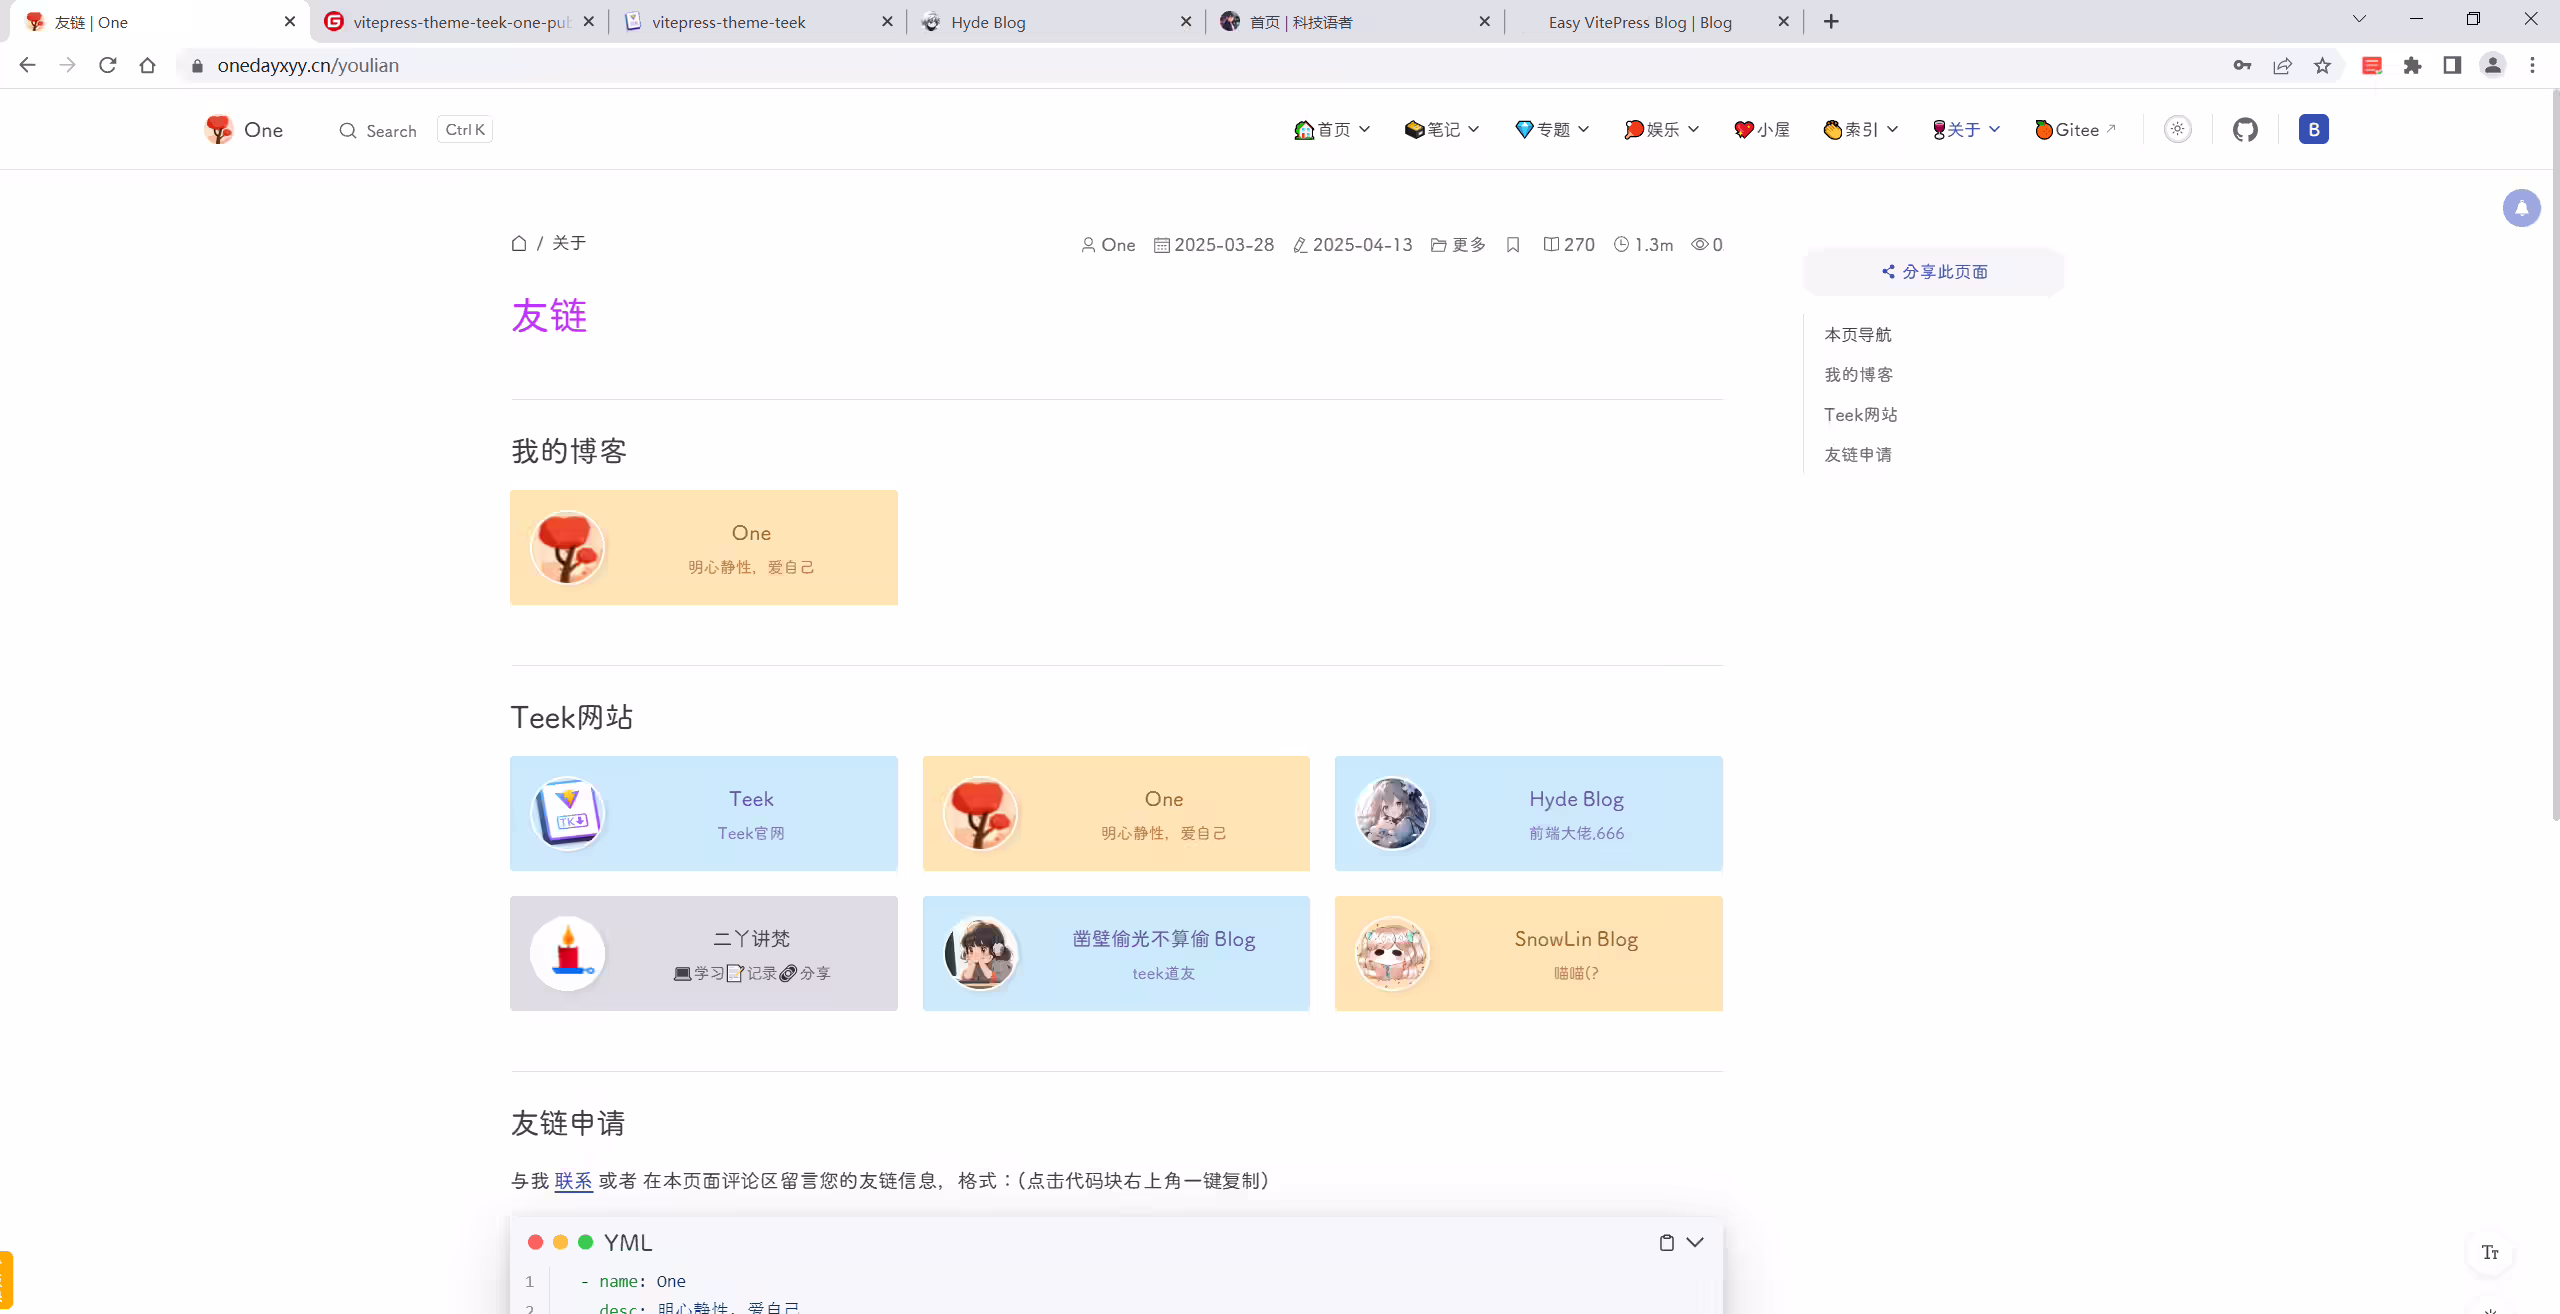Open the 二丫讲梵 friend card
2560x1314 pixels.
coord(704,953)
